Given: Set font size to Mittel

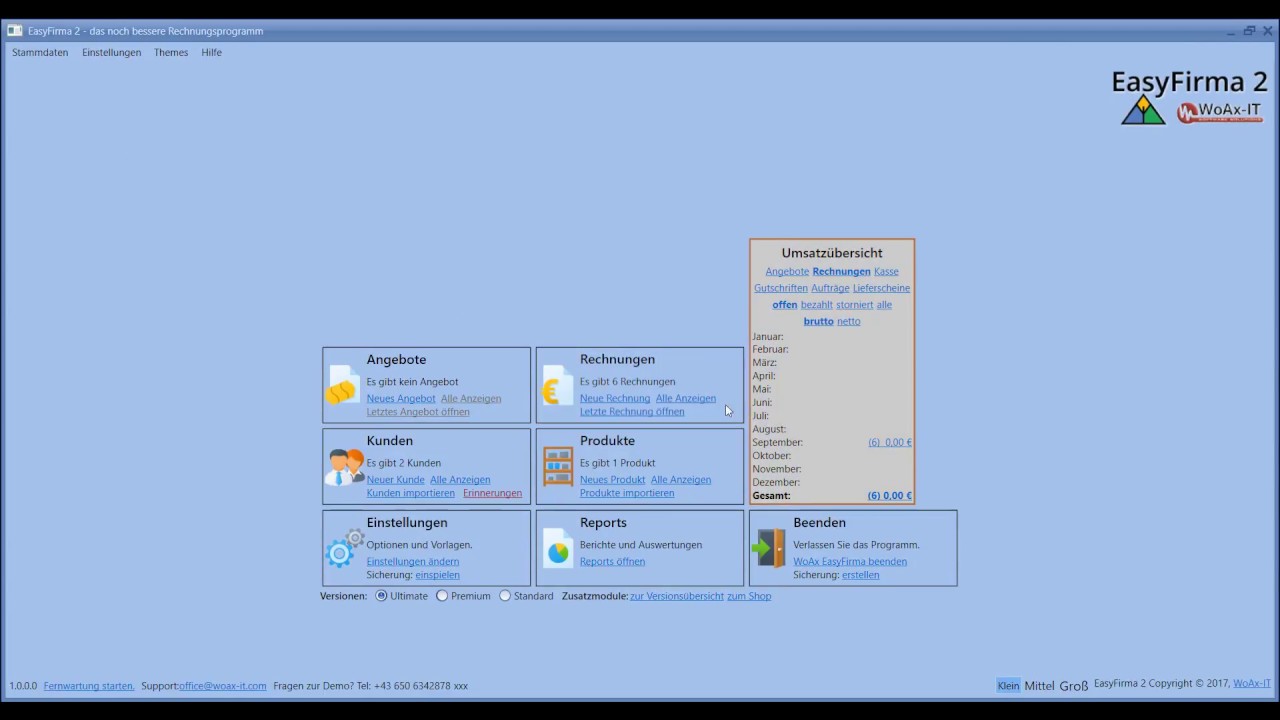Looking at the screenshot, I should pos(1039,686).
